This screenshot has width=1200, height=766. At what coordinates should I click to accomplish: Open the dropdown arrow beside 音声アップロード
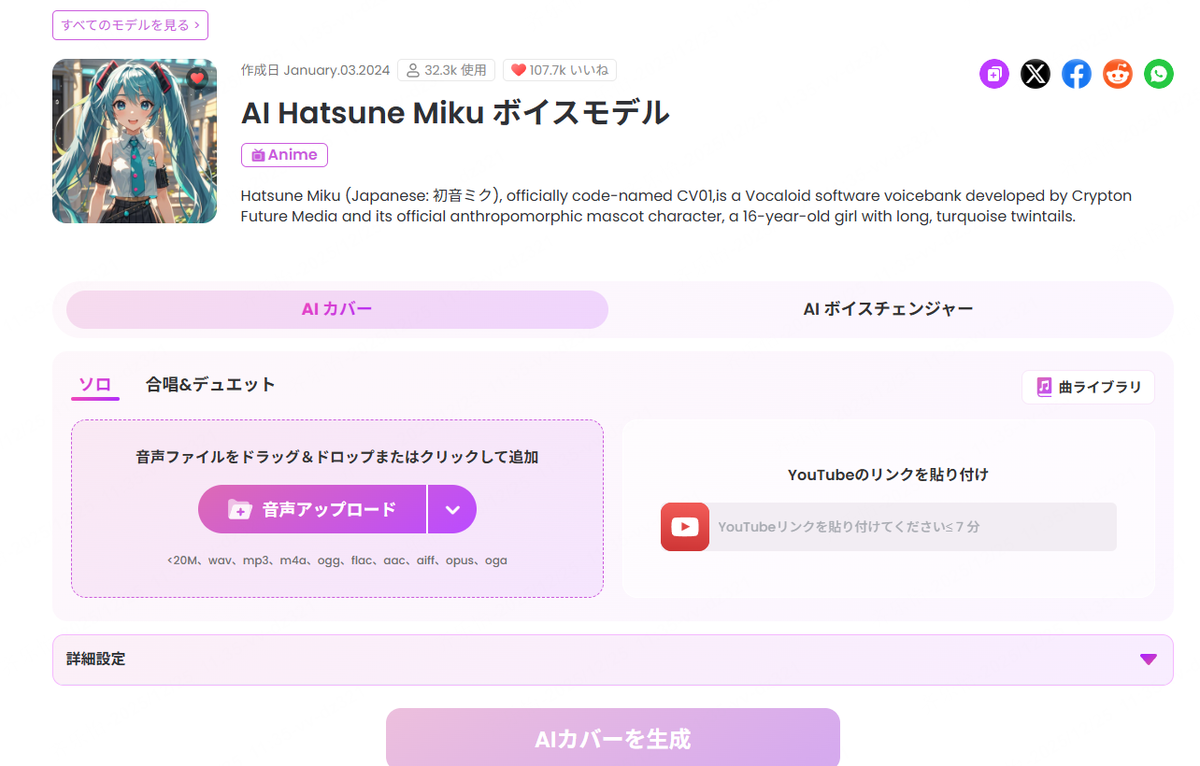click(452, 510)
